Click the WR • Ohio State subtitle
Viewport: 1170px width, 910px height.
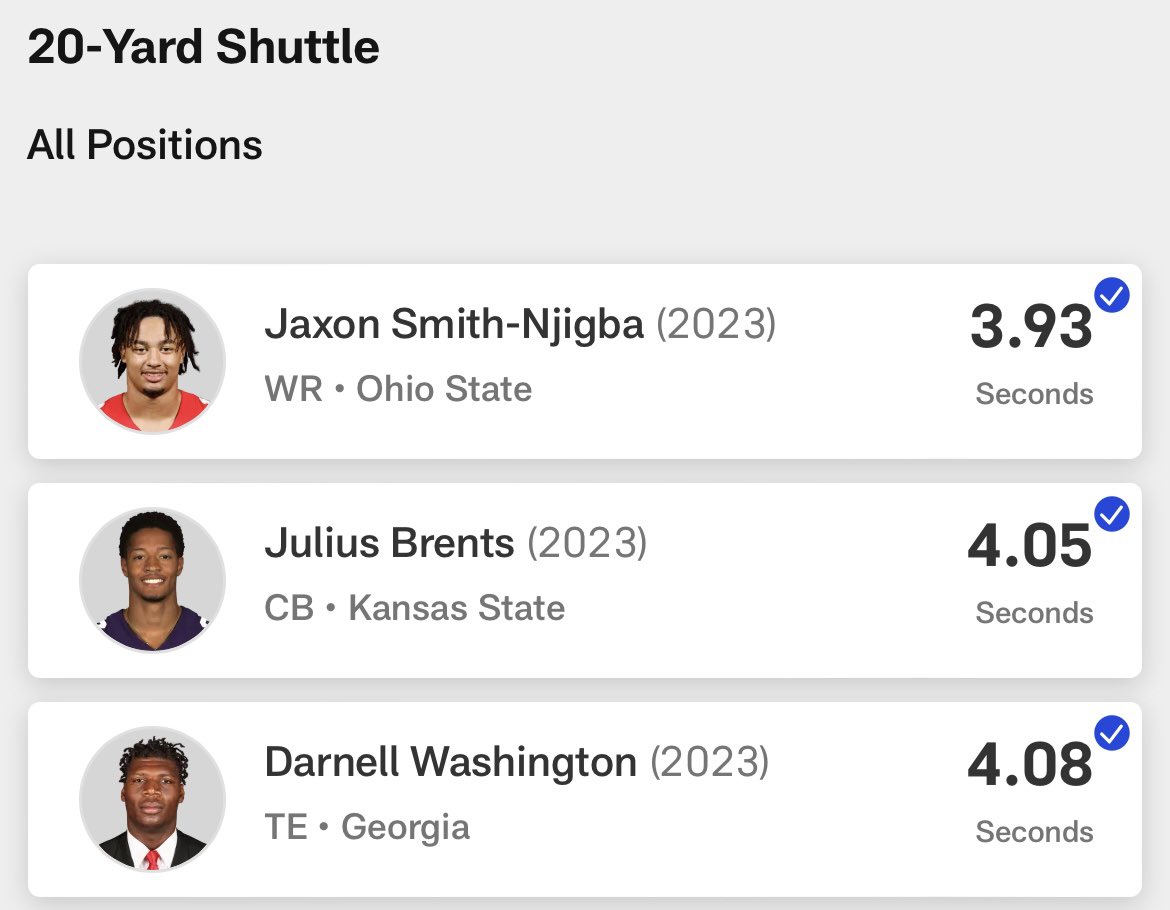398,389
